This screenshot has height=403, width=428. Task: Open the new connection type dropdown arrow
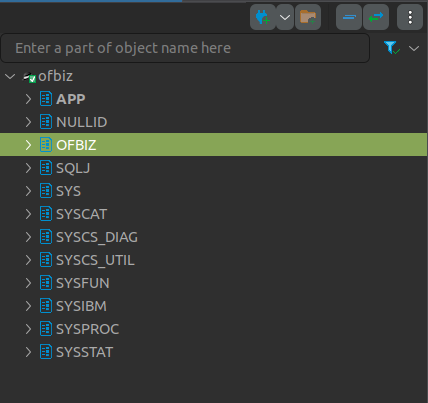pyautogui.click(x=285, y=17)
